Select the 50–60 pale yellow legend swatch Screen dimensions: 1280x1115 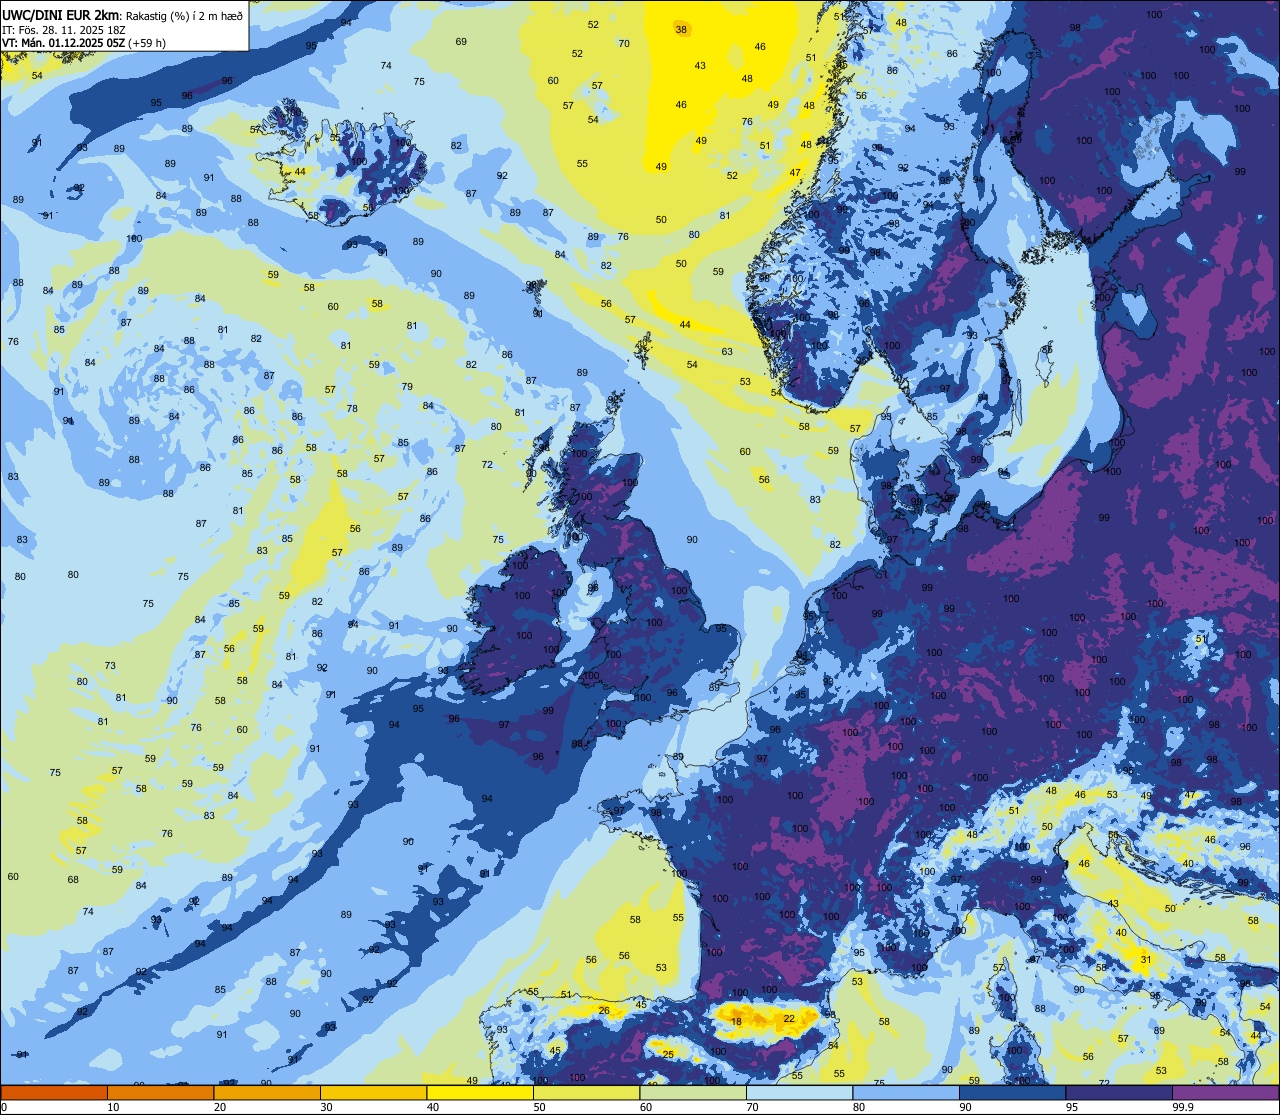[x=586, y=1093]
